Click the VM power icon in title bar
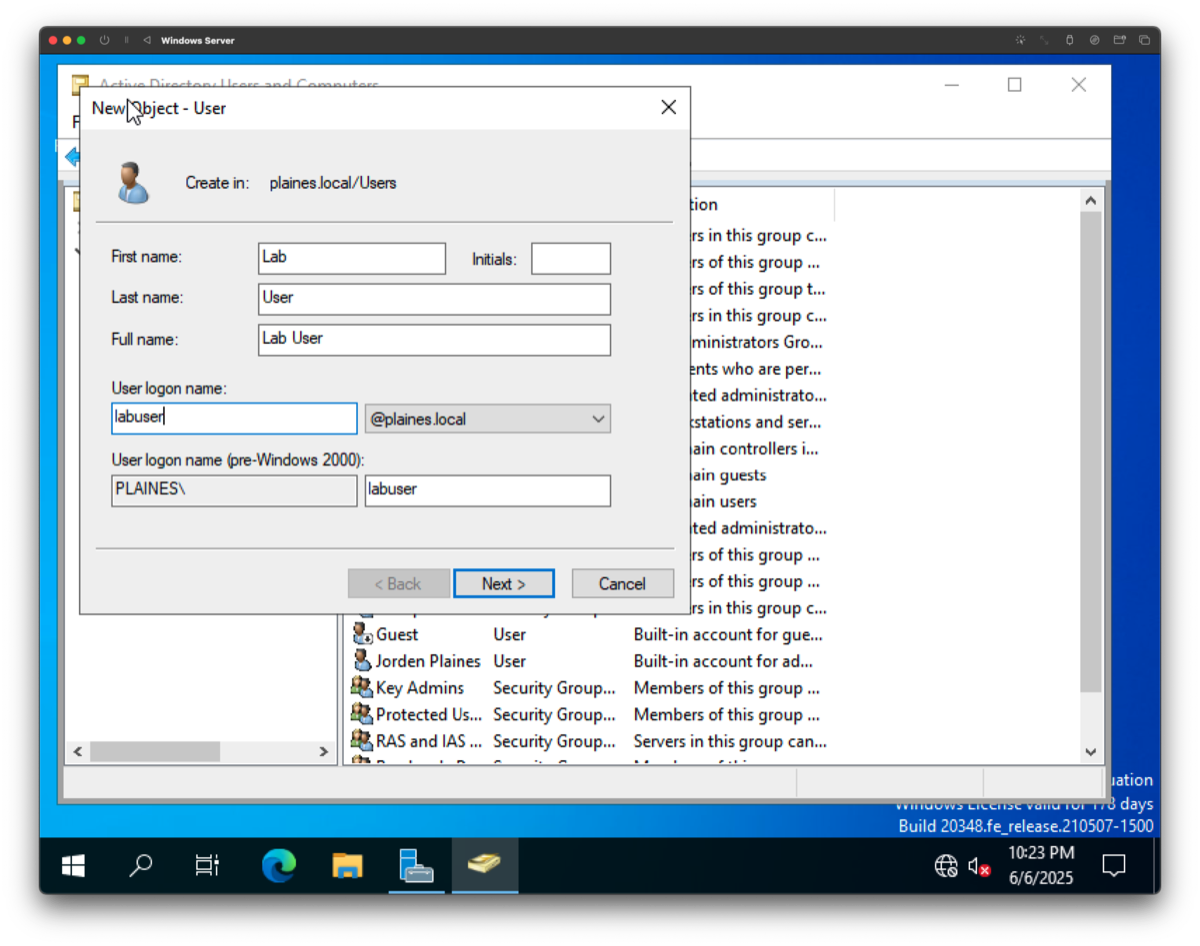1200x946 pixels. 104,40
